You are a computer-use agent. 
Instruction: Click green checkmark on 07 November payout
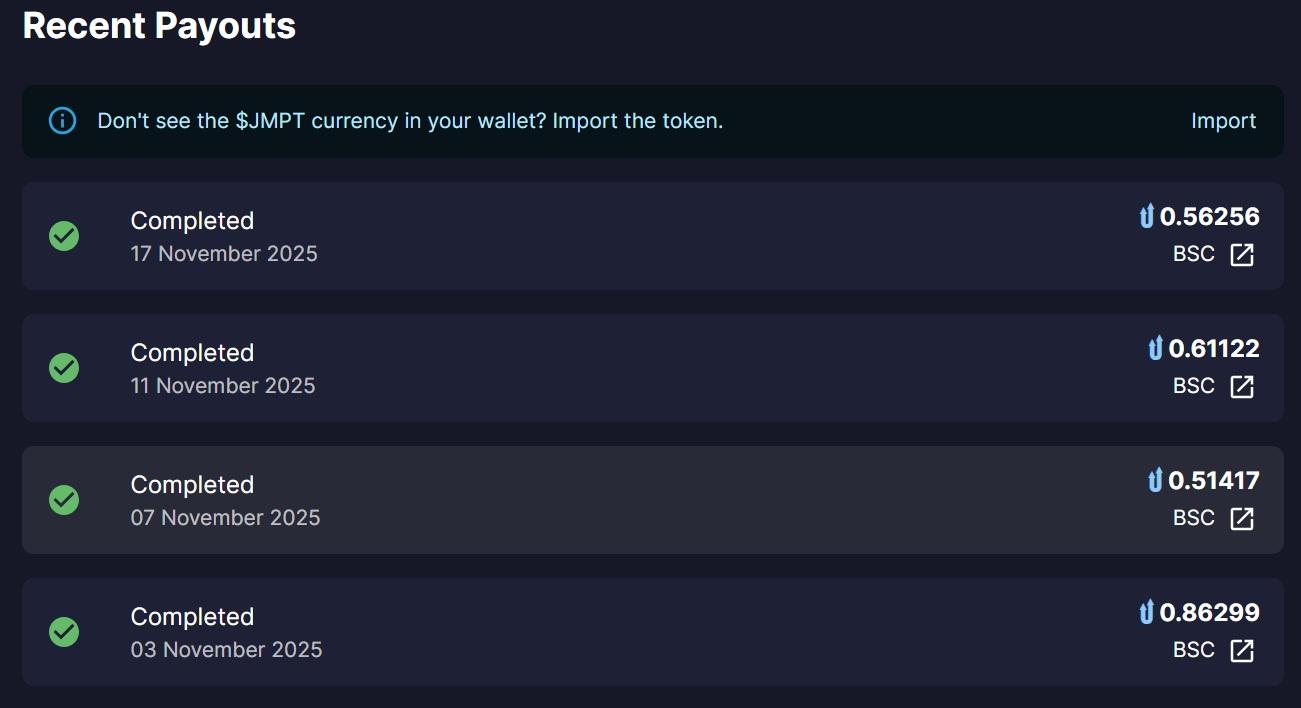64,500
